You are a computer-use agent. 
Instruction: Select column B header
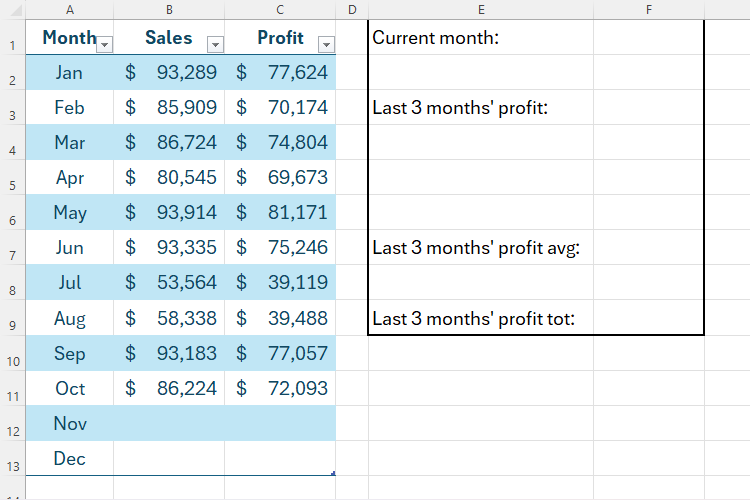coord(169,9)
